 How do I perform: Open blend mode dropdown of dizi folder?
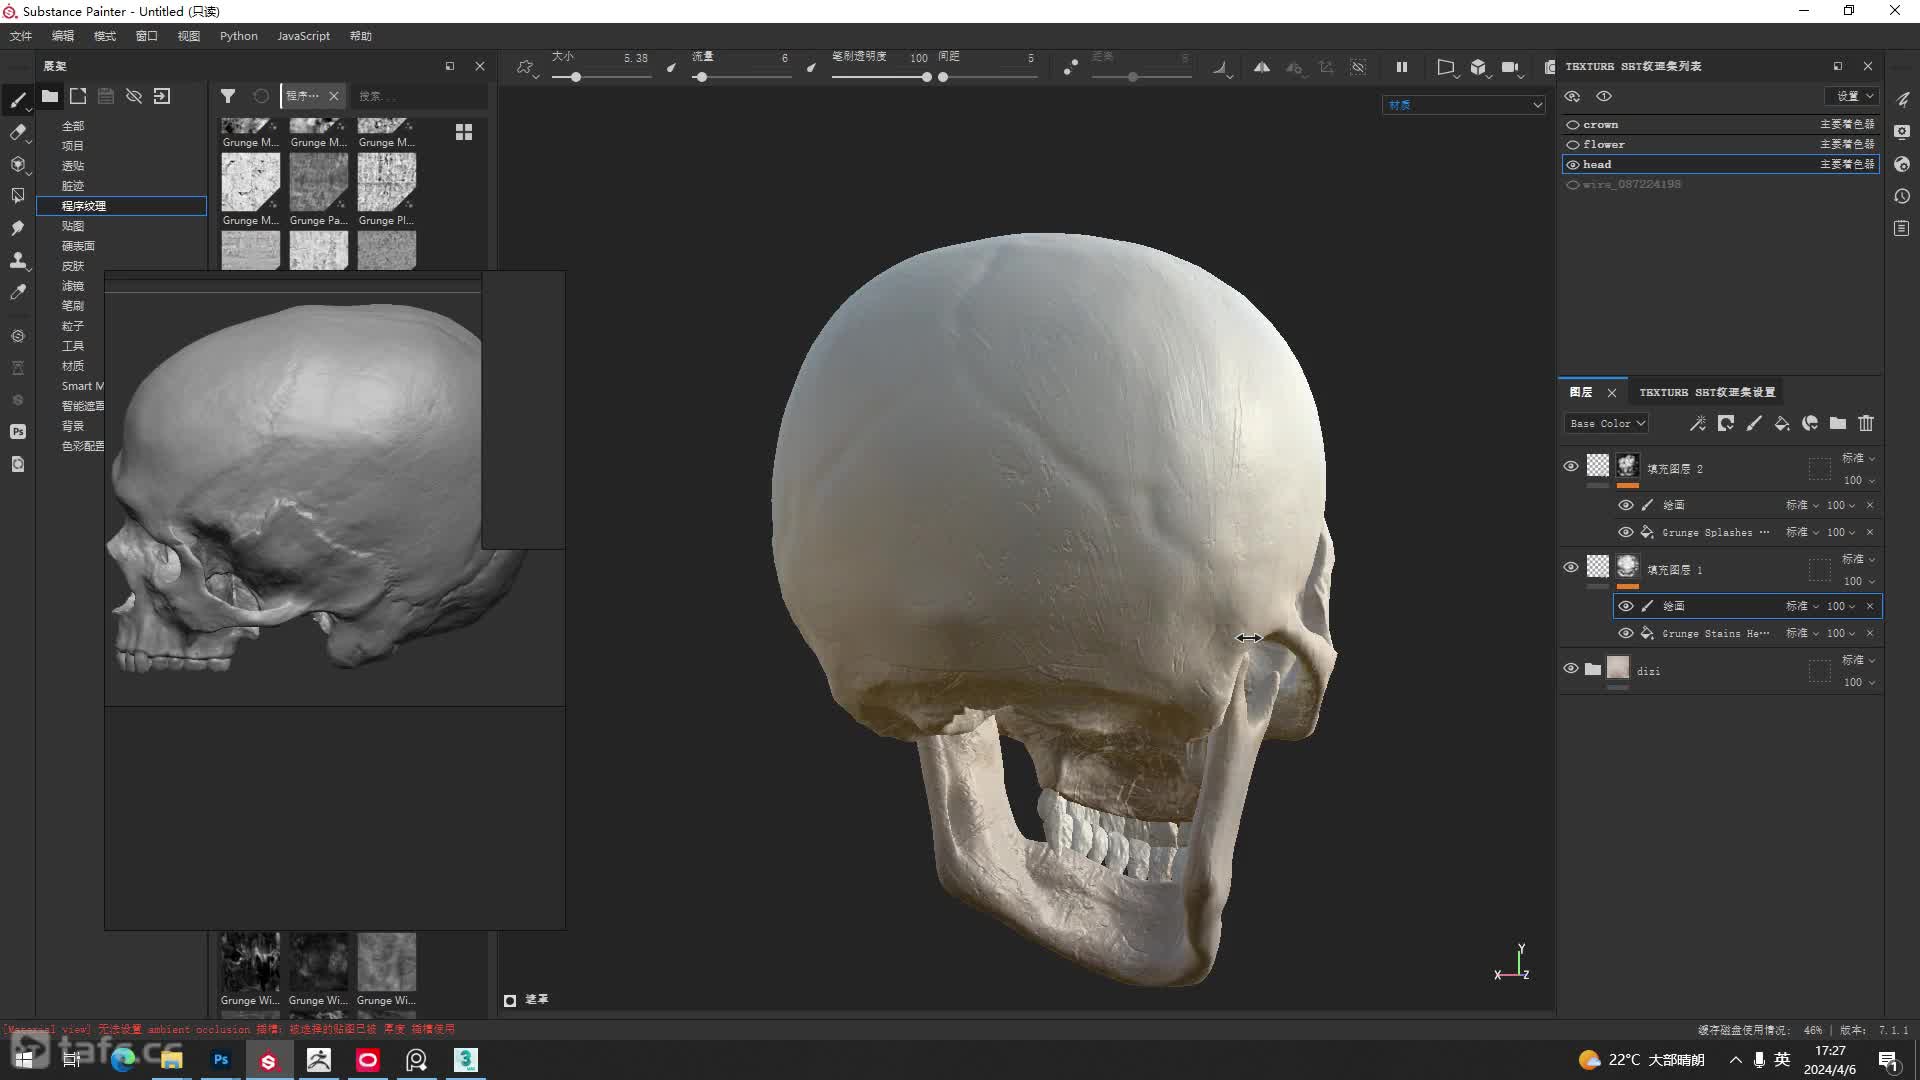(1858, 660)
